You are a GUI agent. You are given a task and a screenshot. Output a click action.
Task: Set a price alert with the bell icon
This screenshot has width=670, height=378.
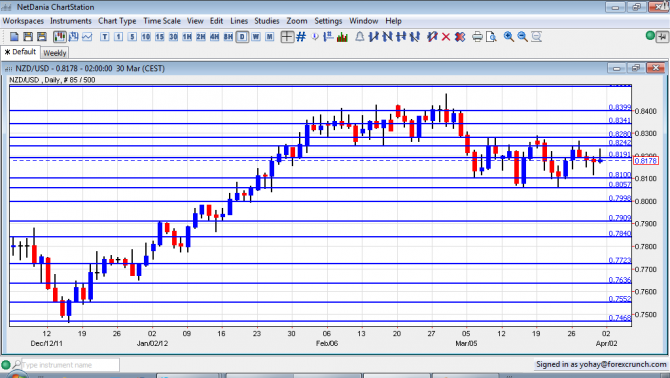[360, 37]
